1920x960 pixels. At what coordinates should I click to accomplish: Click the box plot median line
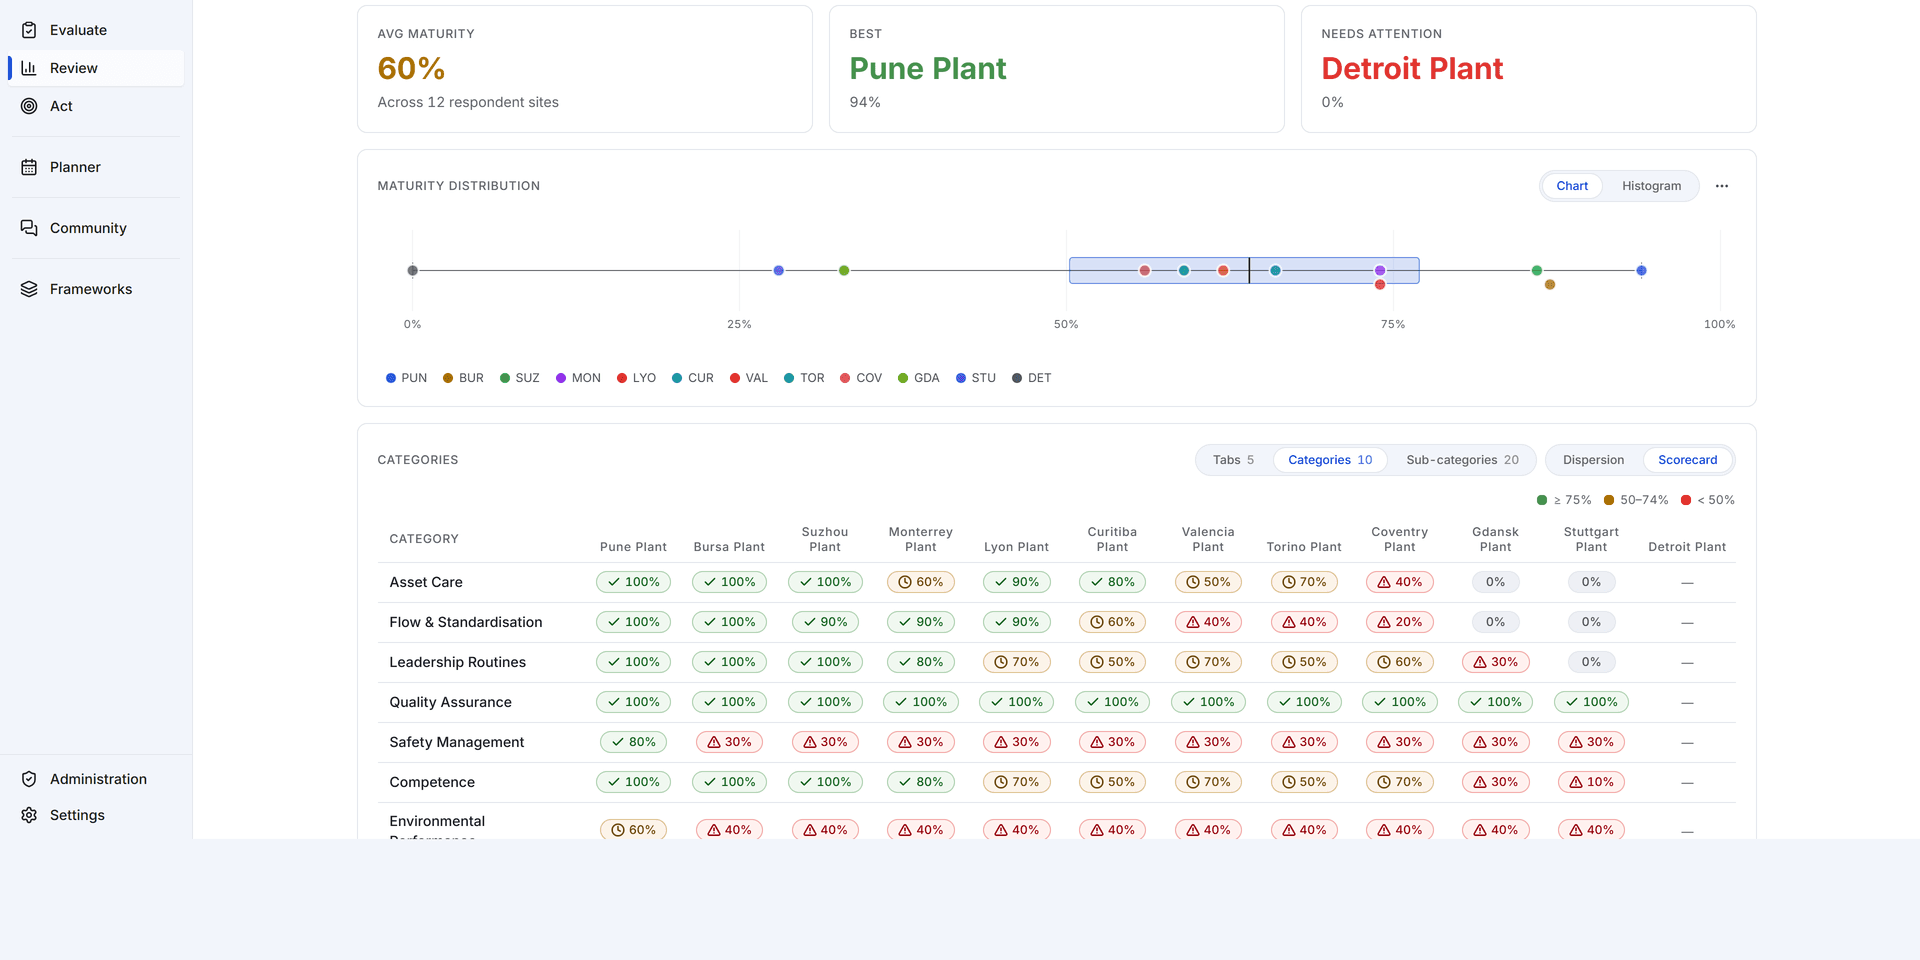pyautogui.click(x=1249, y=270)
